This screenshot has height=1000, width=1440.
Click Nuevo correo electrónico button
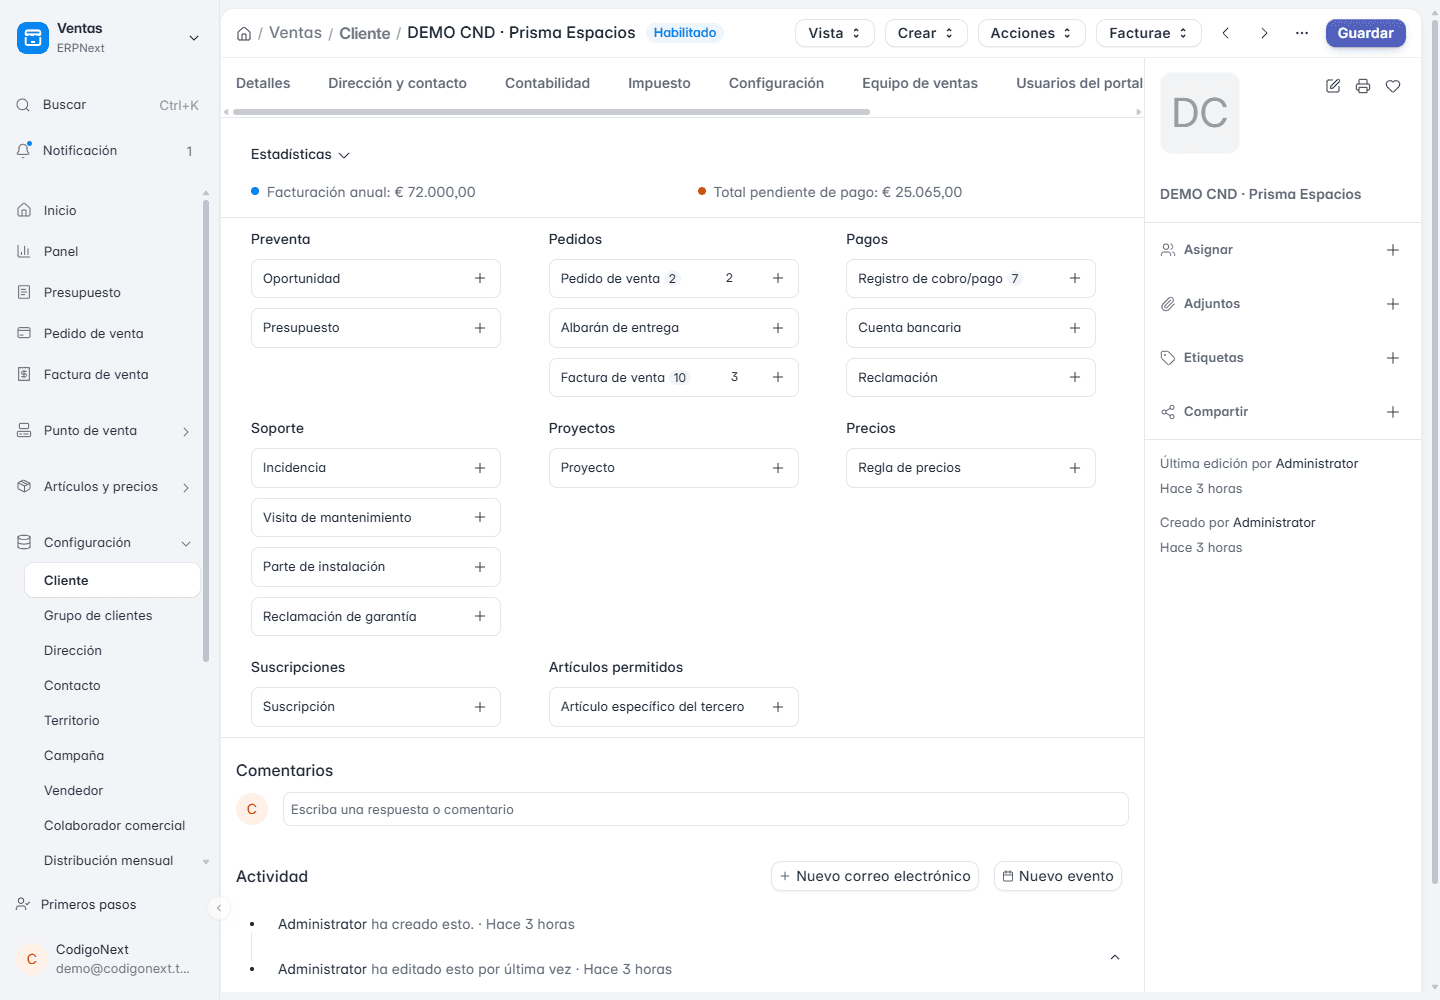[x=875, y=876]
